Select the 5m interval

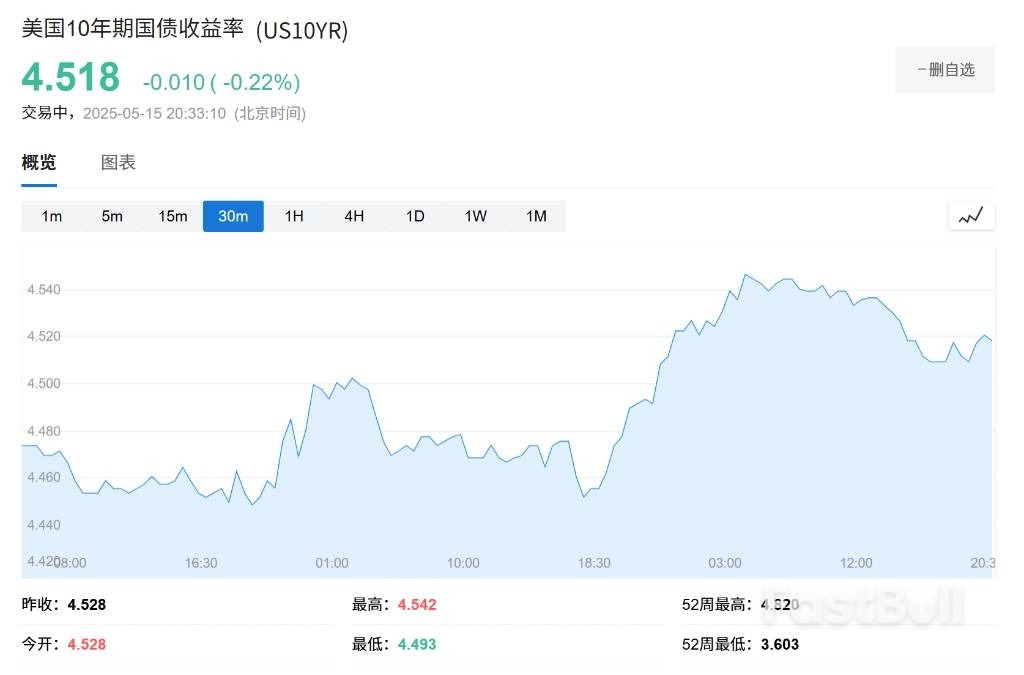[112, 216]
